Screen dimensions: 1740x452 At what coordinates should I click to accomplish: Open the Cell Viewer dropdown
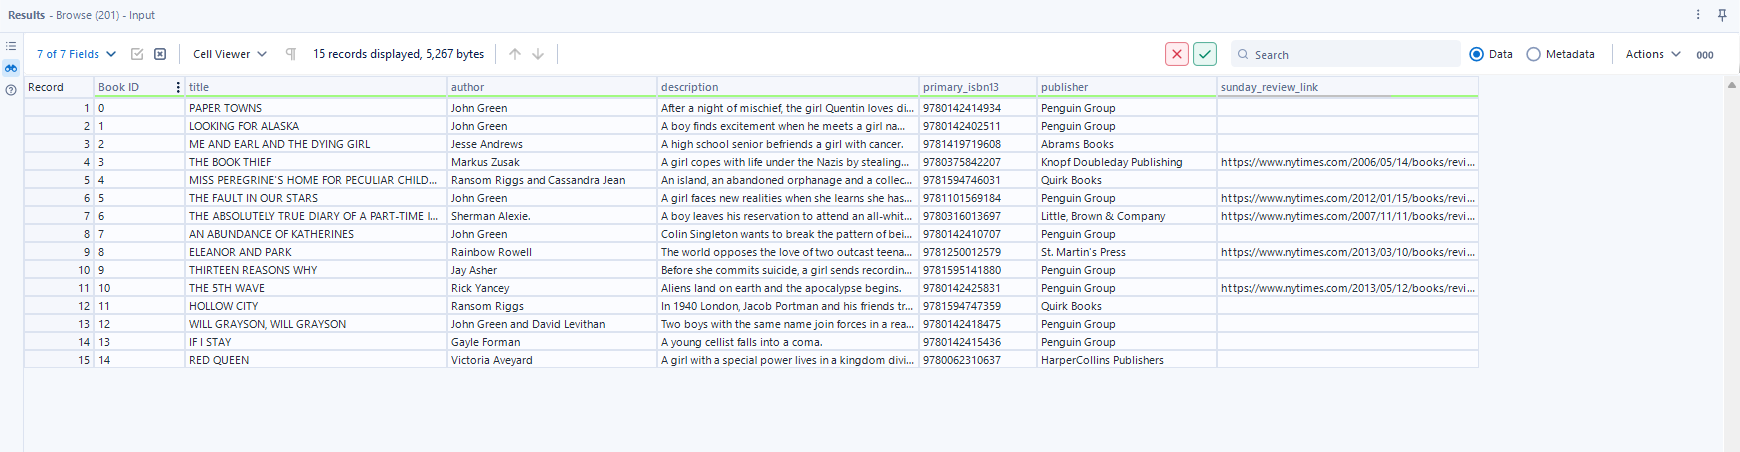[230, 54]
